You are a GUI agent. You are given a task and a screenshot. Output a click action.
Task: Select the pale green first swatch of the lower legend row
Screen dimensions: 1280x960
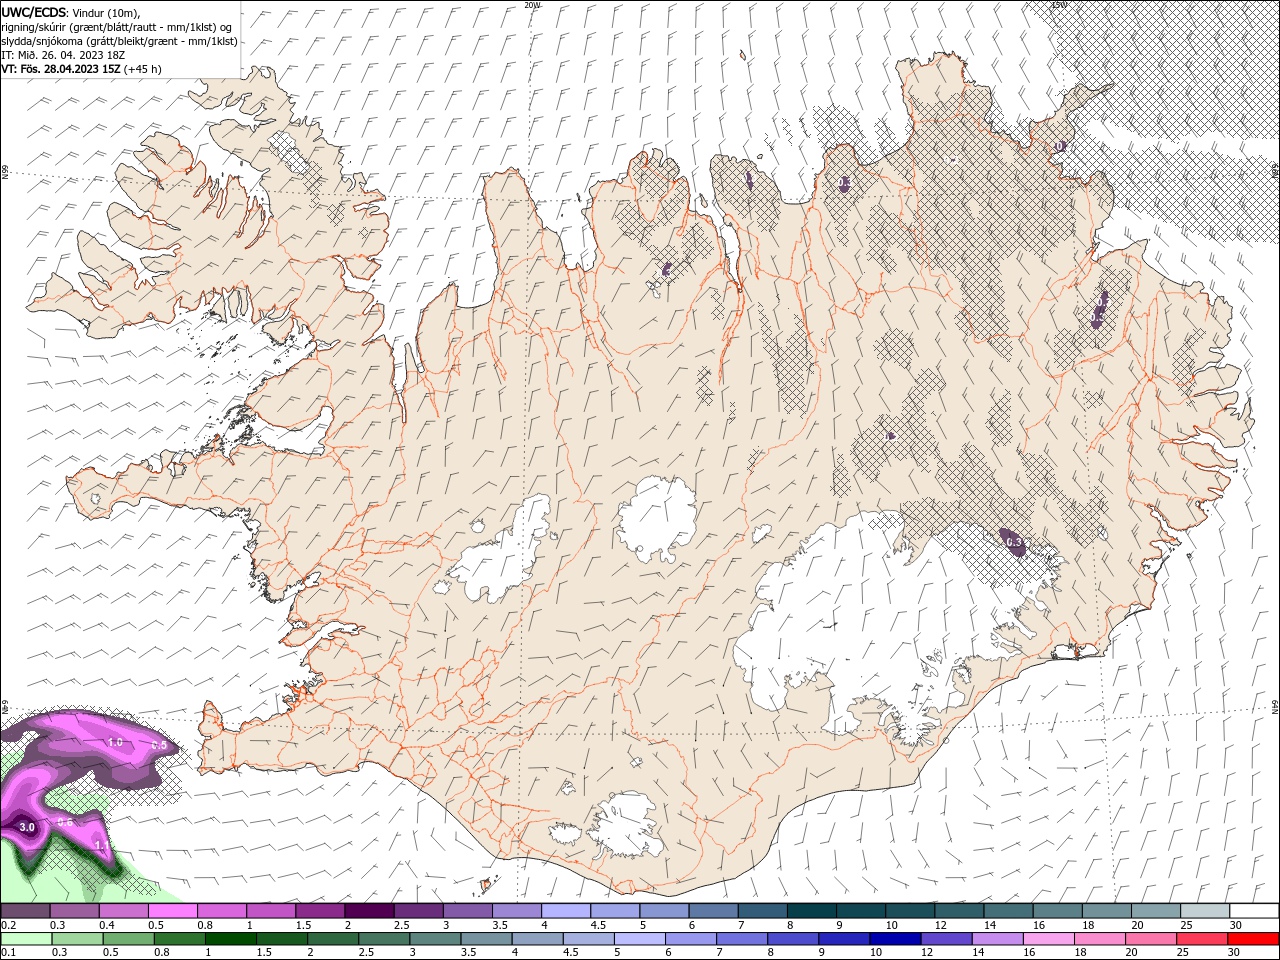coord(25,939)
